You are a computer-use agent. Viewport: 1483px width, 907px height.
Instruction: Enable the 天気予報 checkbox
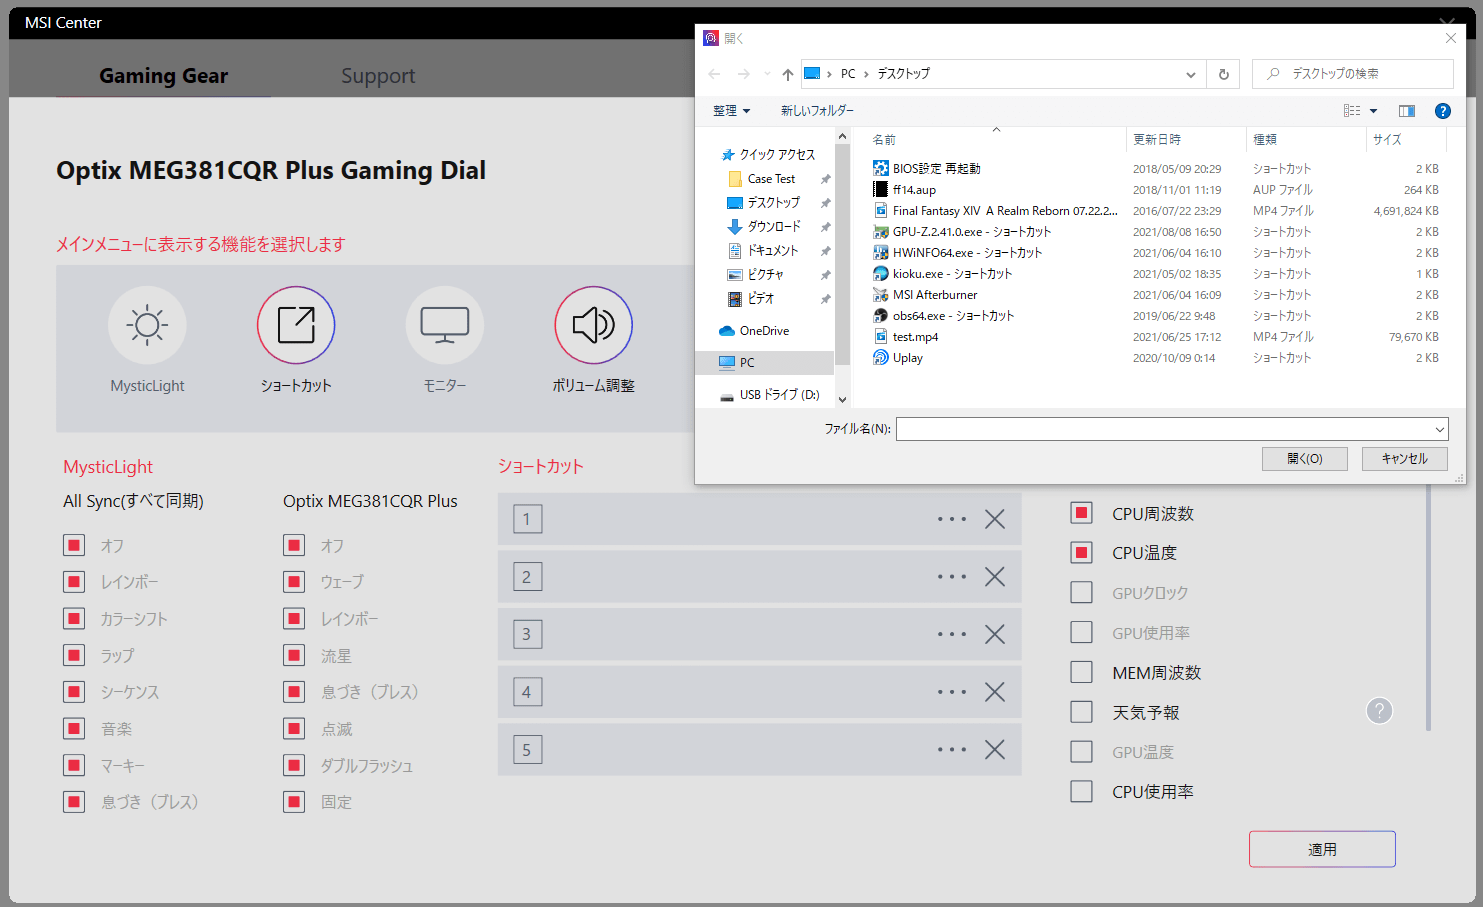1081,712
